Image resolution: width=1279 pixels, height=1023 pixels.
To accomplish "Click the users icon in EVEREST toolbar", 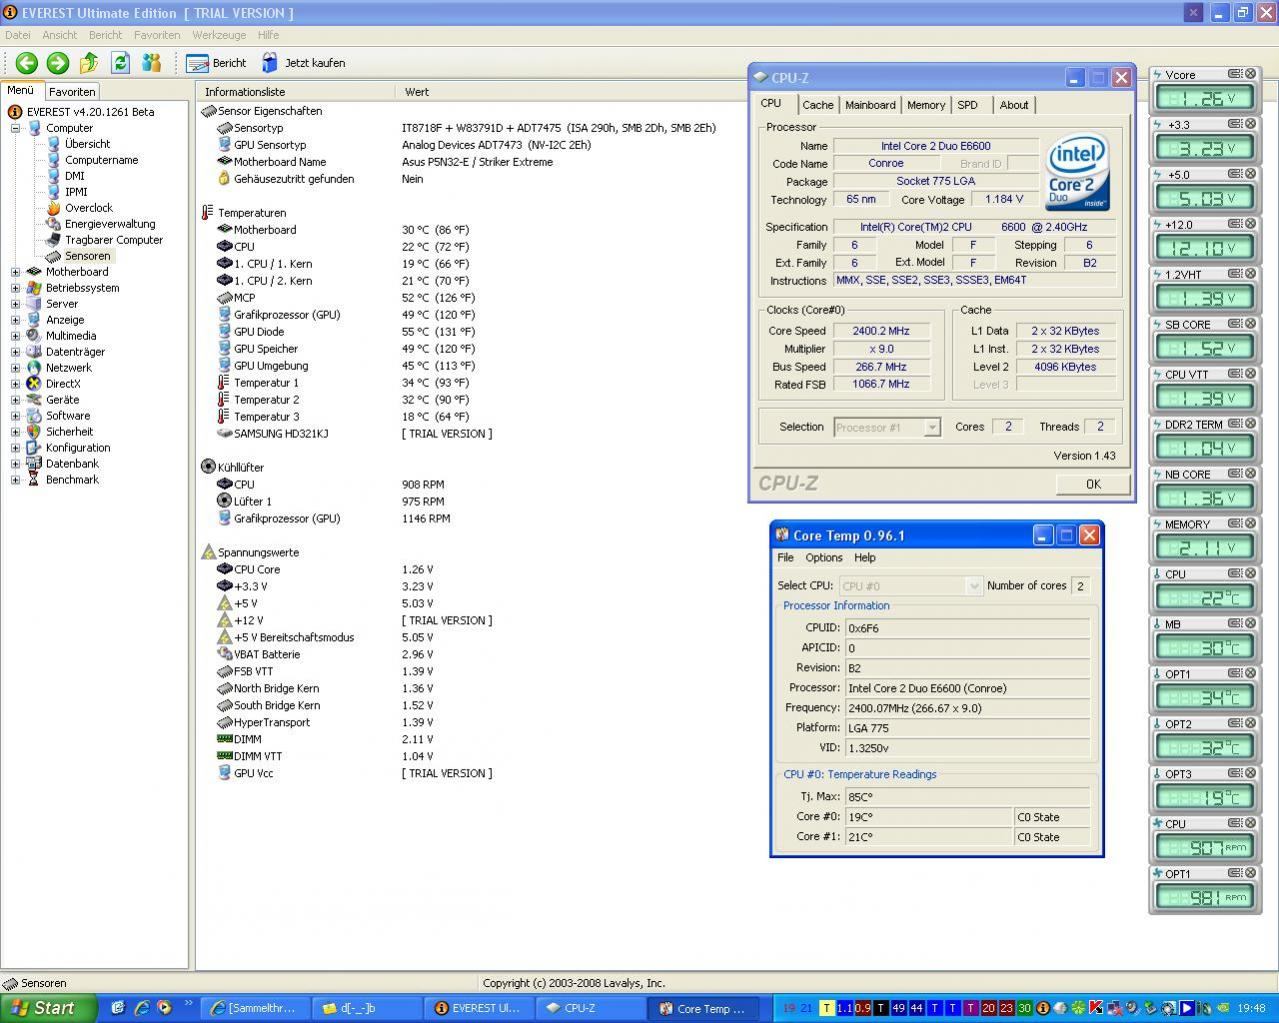I will pos(151,63).
